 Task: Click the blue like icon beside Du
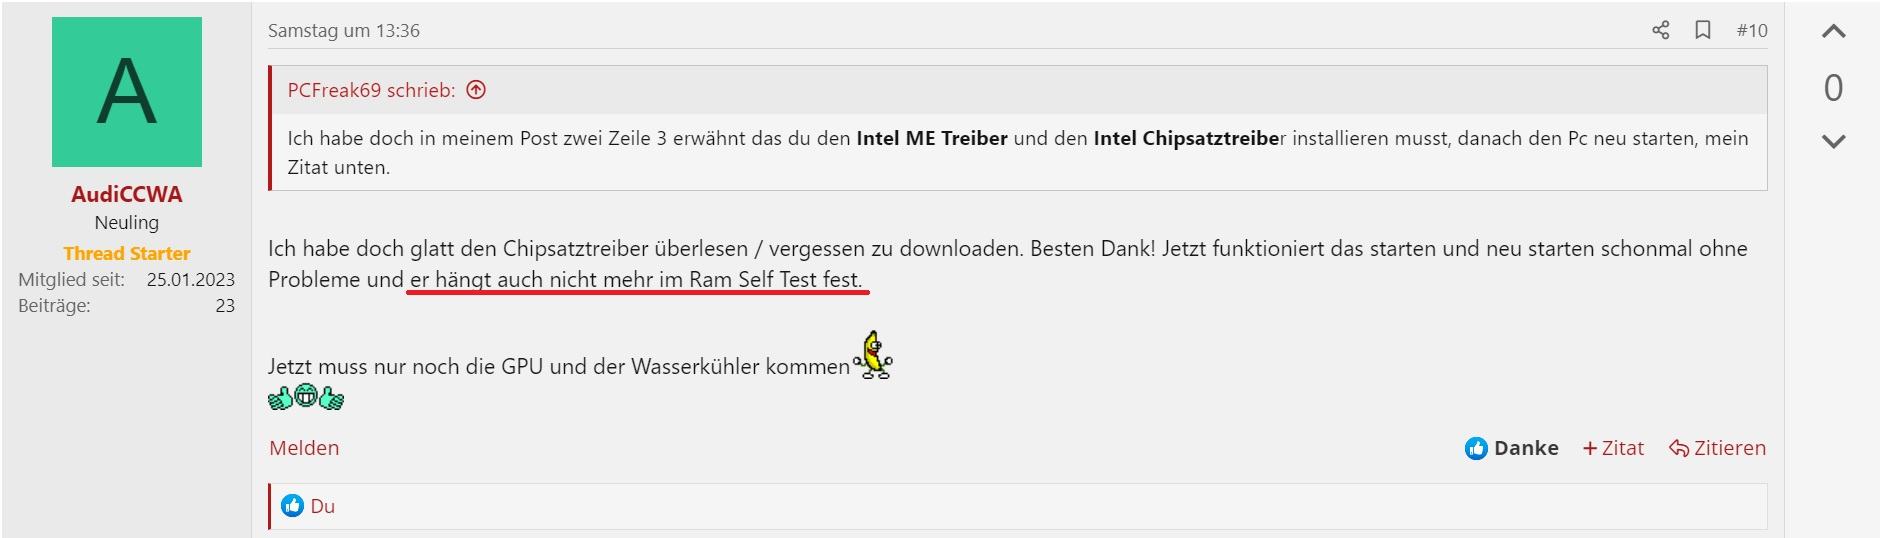[x=292, y=506]
